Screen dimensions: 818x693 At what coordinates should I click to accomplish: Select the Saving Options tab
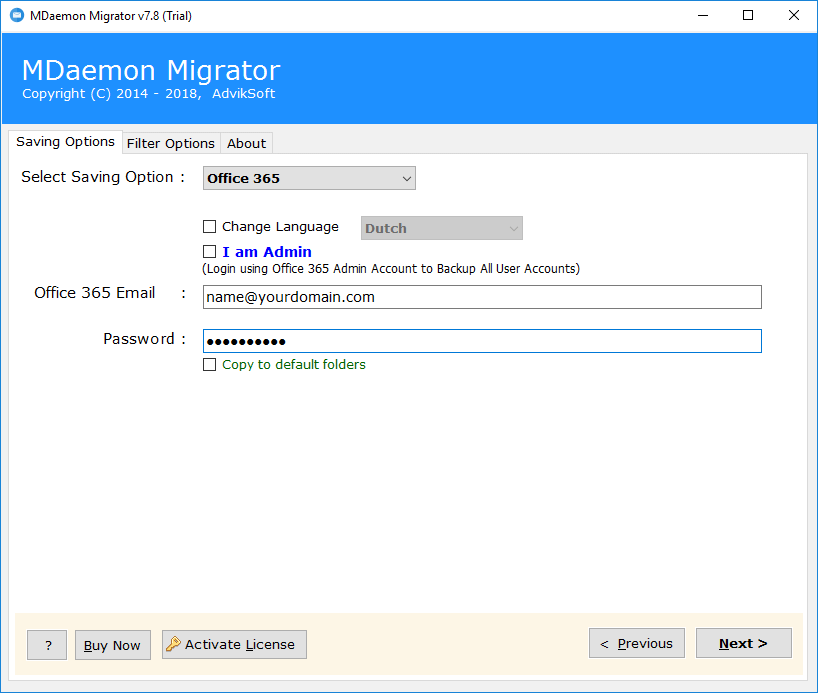point(65,142)
